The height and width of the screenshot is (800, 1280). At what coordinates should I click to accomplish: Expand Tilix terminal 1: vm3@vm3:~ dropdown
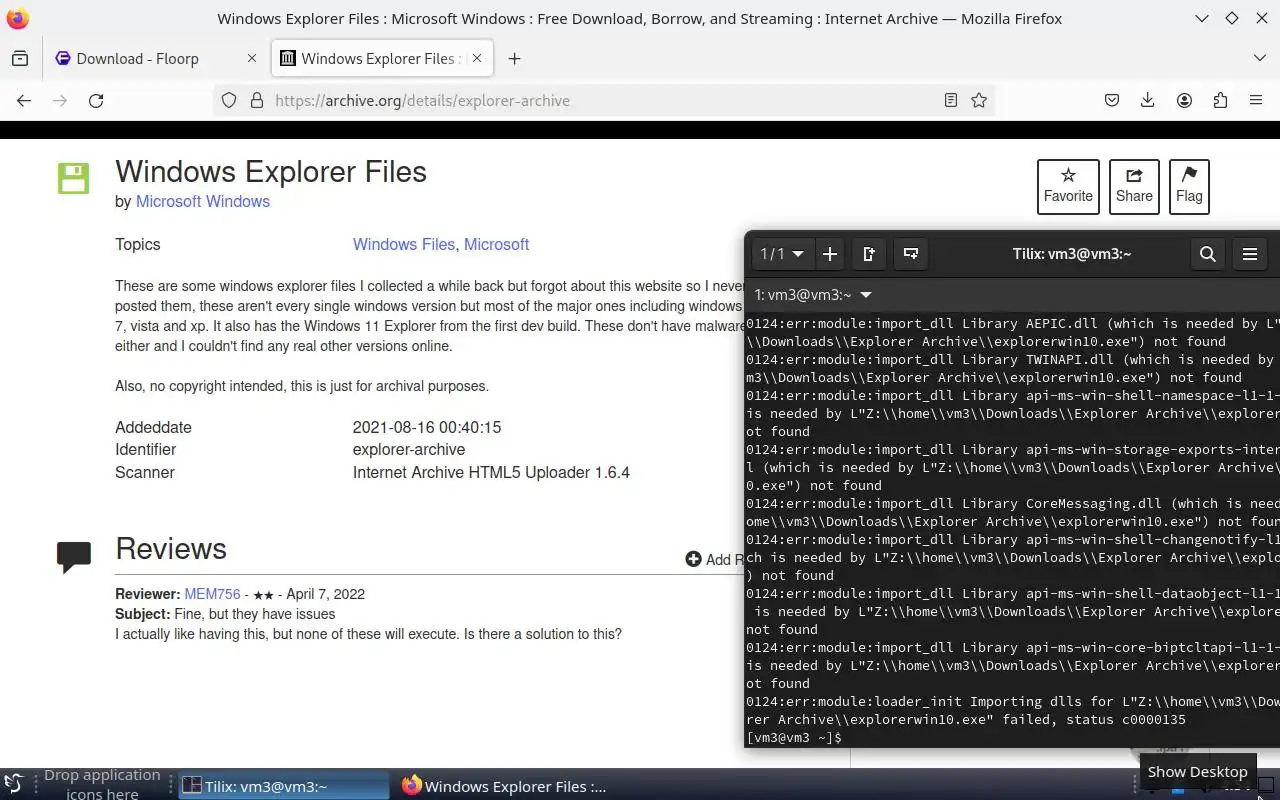pyautogui.click(x=866, y=295)
